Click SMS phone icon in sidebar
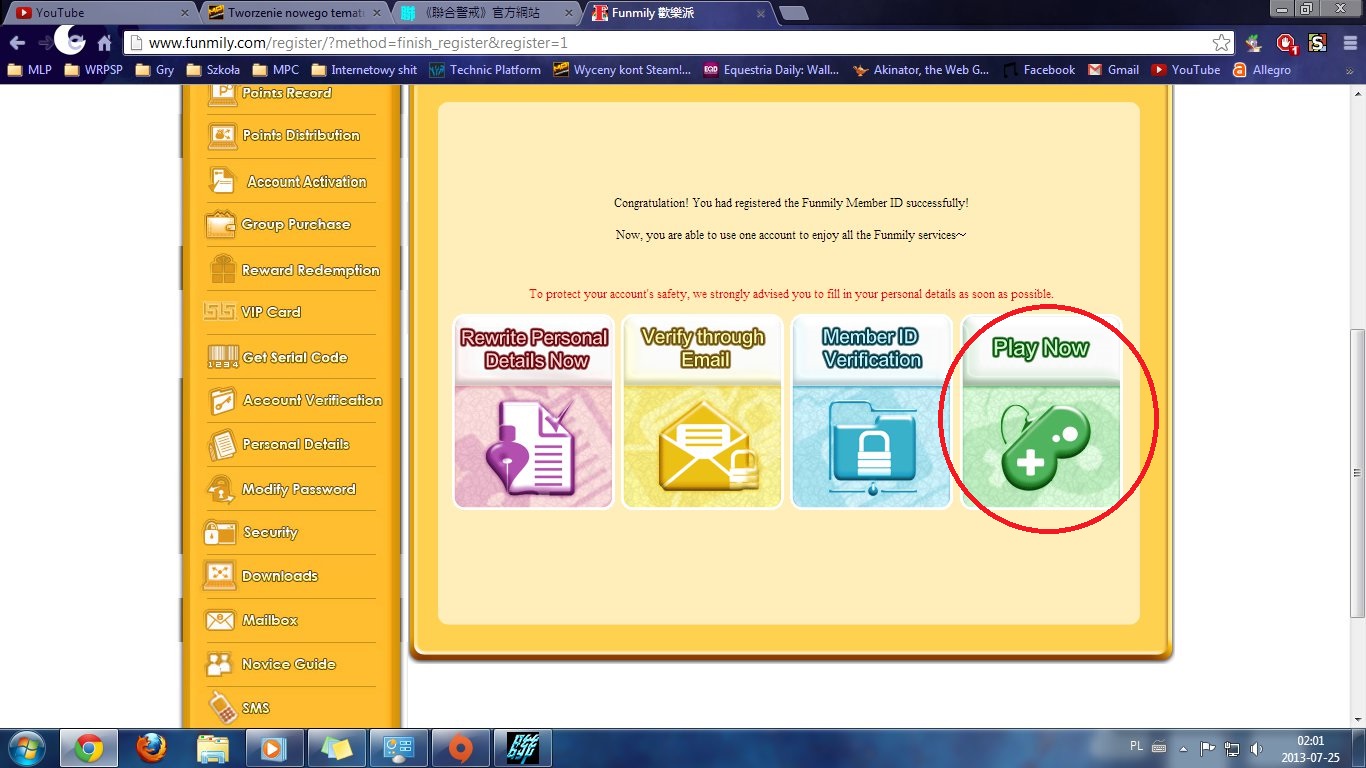The image size is (1366, 768). pyautogui.click(x=222, y=708)
